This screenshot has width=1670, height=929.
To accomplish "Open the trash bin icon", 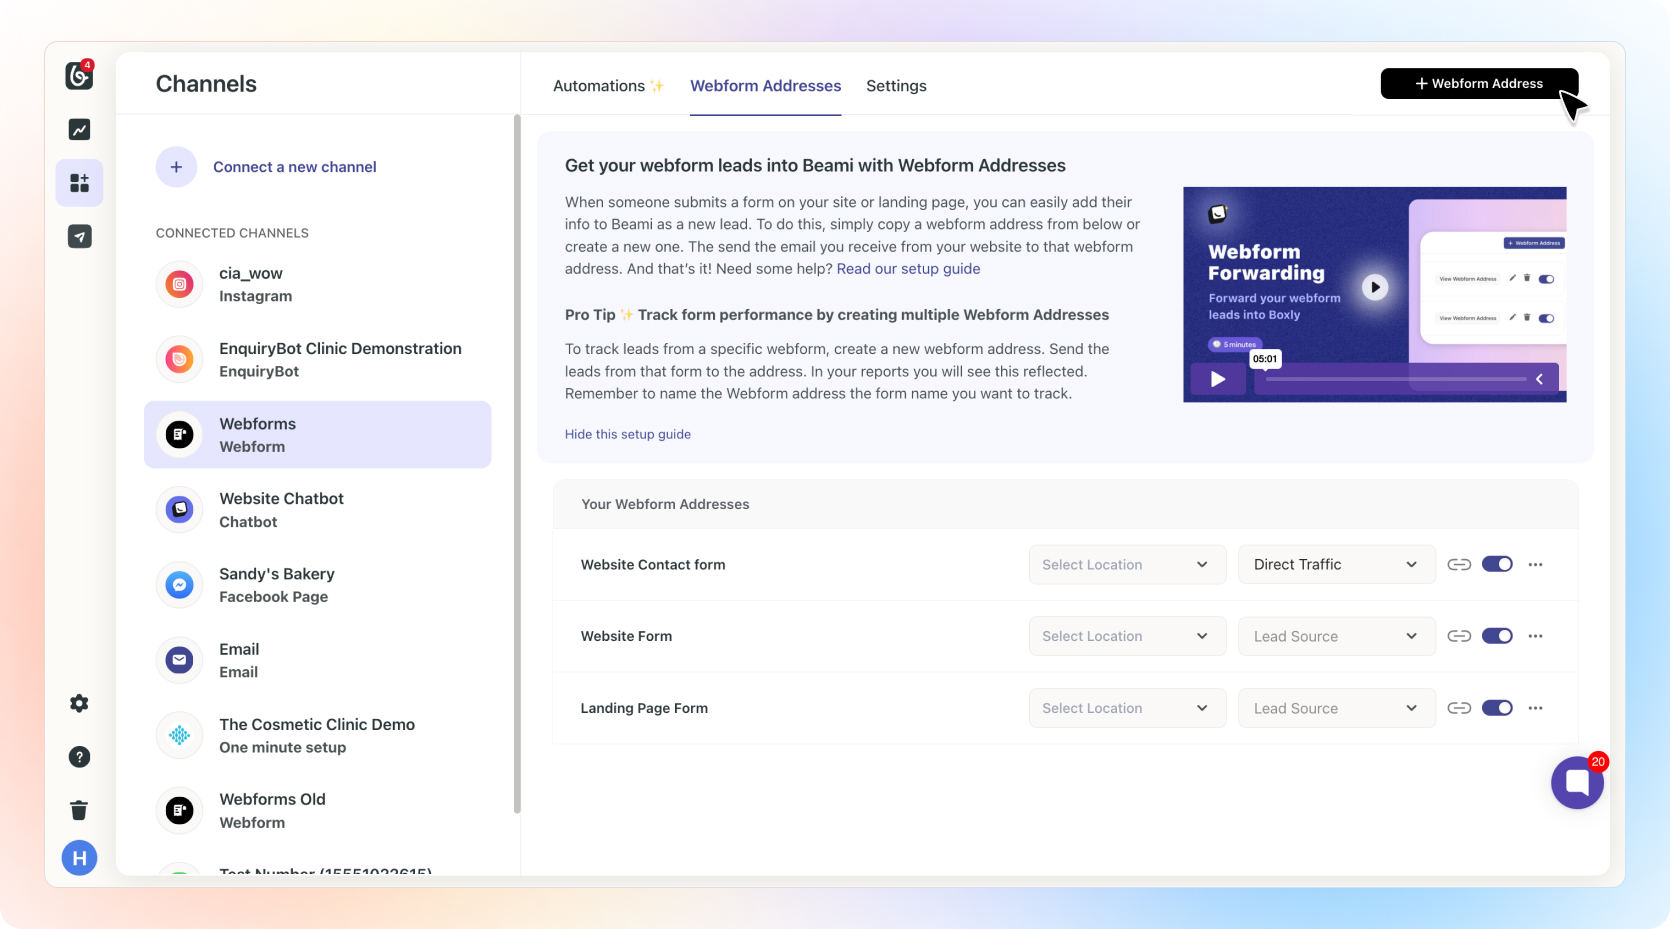I will click(79, 810).
